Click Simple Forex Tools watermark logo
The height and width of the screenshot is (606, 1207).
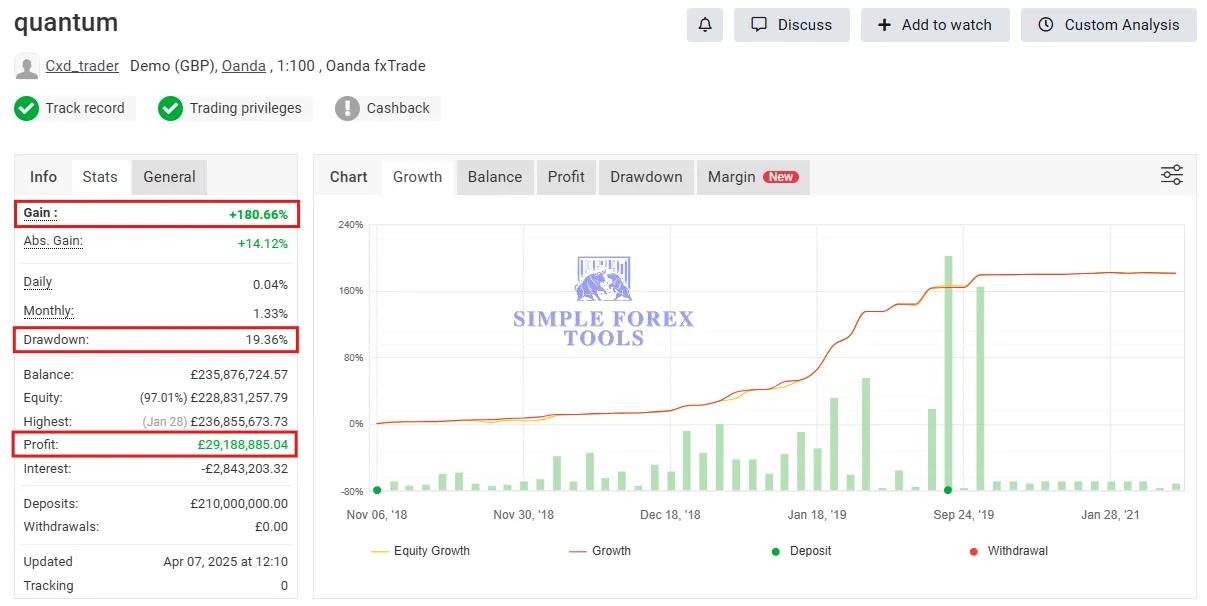(603, 301)
